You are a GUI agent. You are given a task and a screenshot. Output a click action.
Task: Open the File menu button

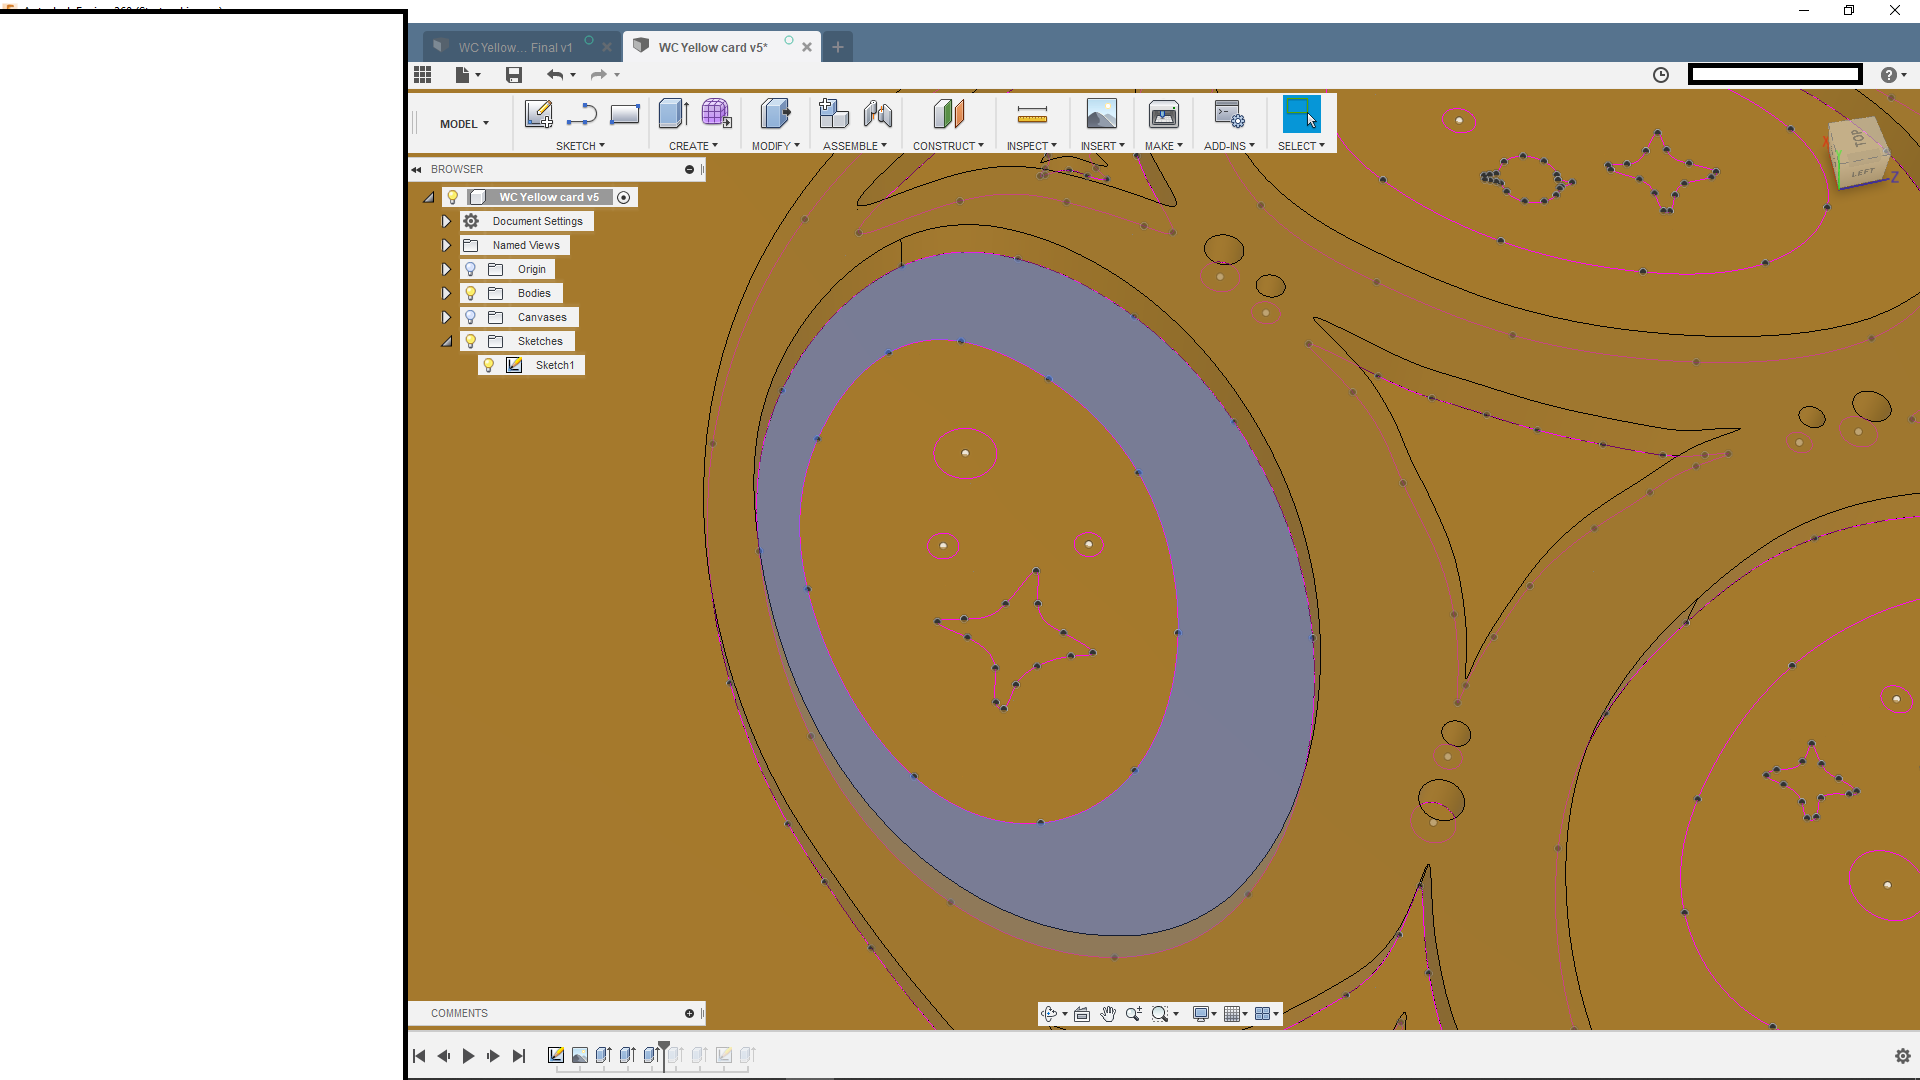coord(467,75)
